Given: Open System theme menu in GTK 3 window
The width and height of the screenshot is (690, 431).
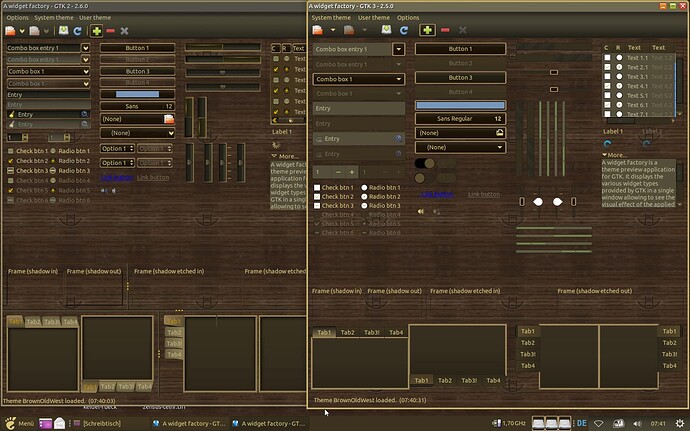Looking at the screenshot, I should 331,18.
